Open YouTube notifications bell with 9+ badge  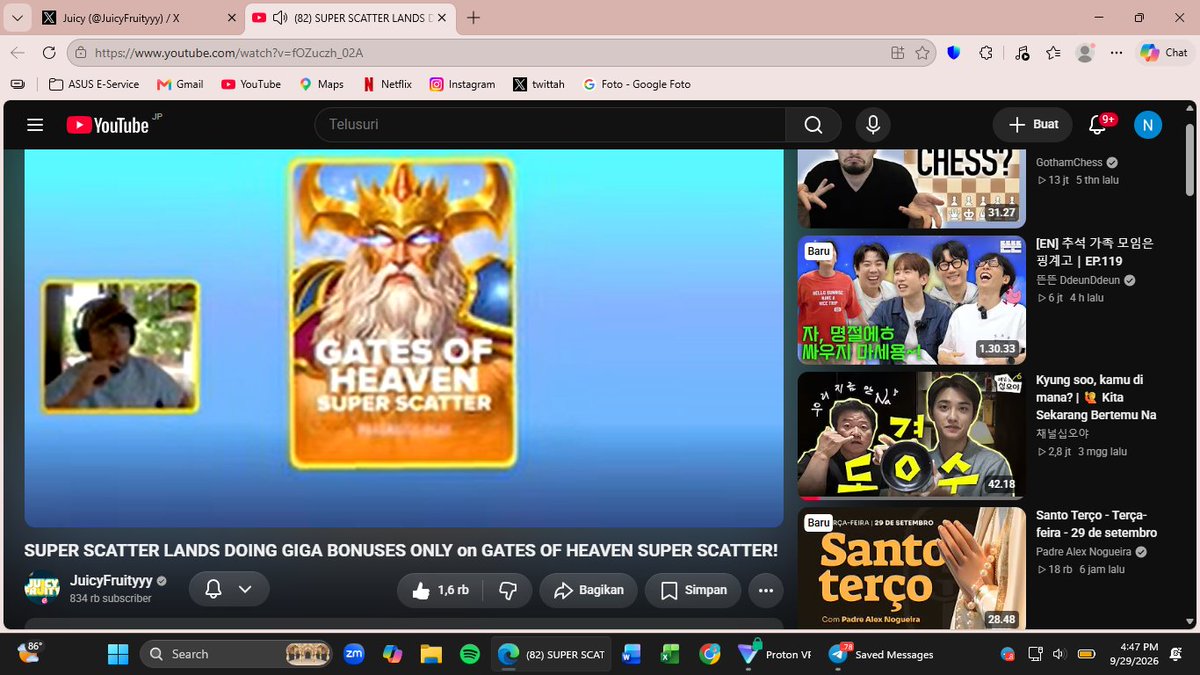pyautogui.click(x=1099, y=124)
